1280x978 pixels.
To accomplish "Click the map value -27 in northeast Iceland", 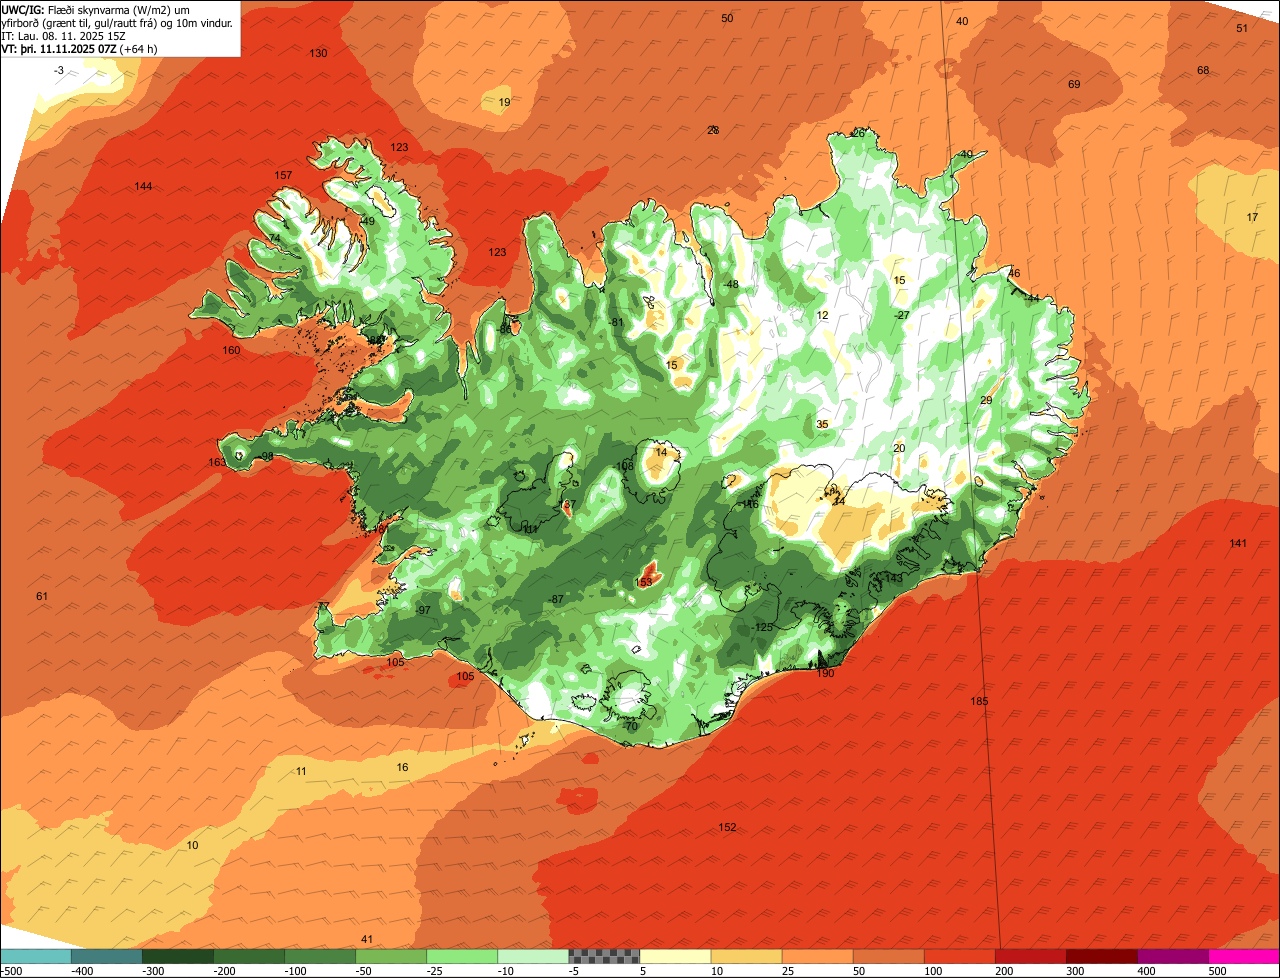I will (902, 316).
